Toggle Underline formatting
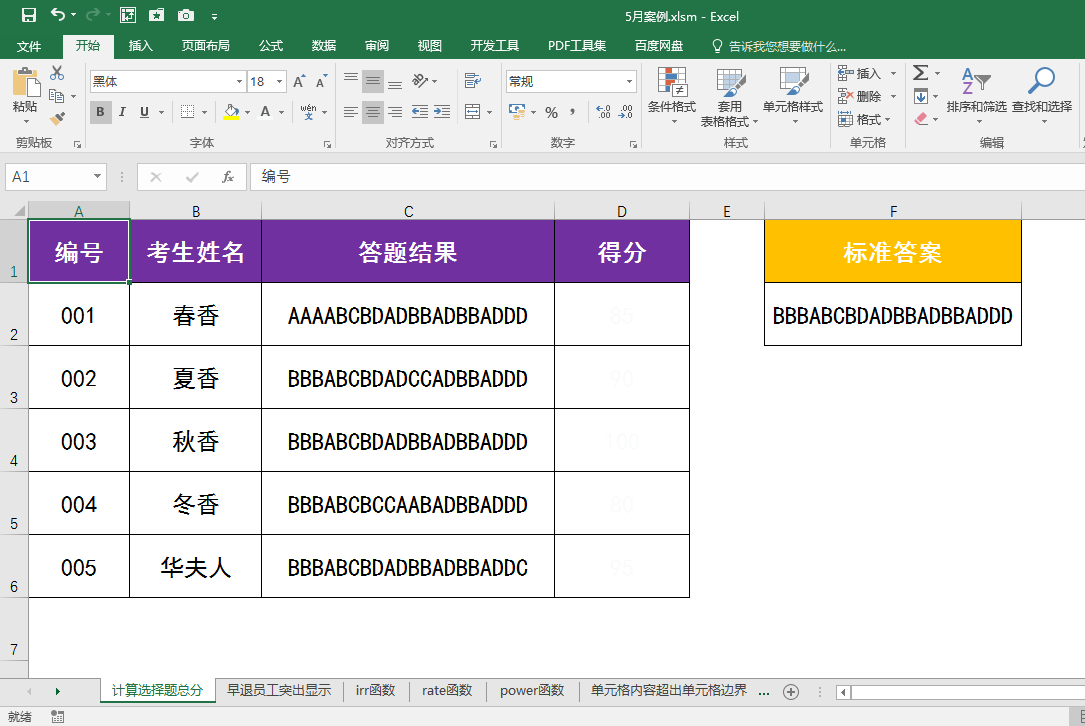 click(144, 111)
